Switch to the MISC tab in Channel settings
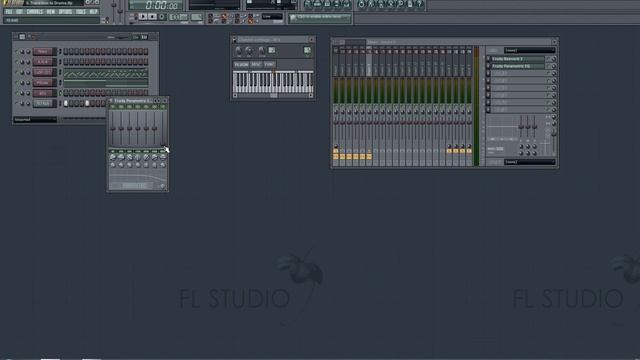Image resolution: width=640 pixels, height=360 pixels. click(256, 64)
